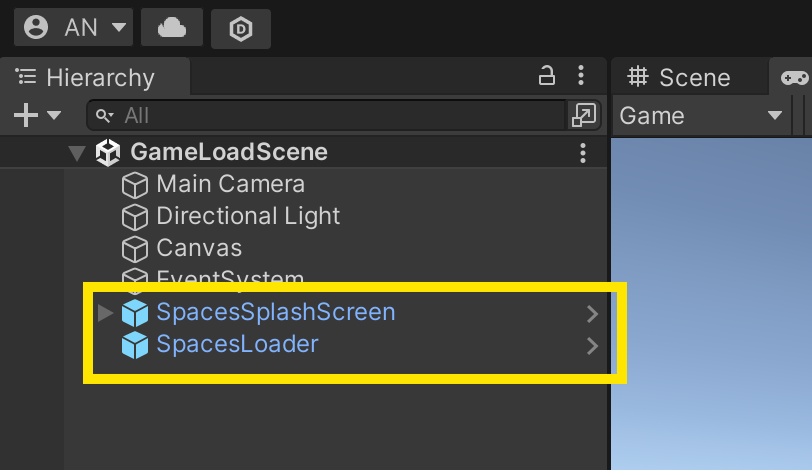
Task: Click the Unity Cloud icon button
Action: pyautogui.click(x=172, y=28)
